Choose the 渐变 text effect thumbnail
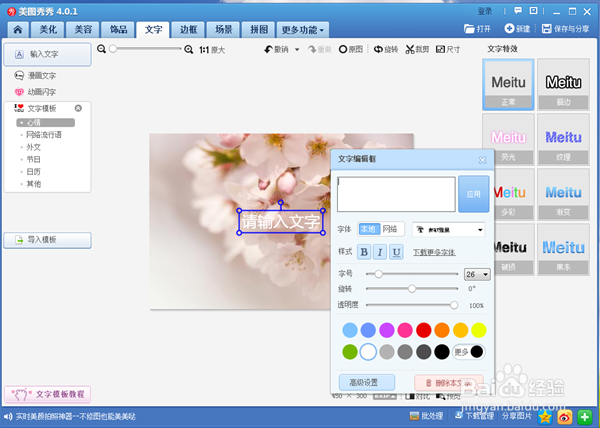Image resolution: width=600 pixels, height=428 pixels. [x=563, y=195]
